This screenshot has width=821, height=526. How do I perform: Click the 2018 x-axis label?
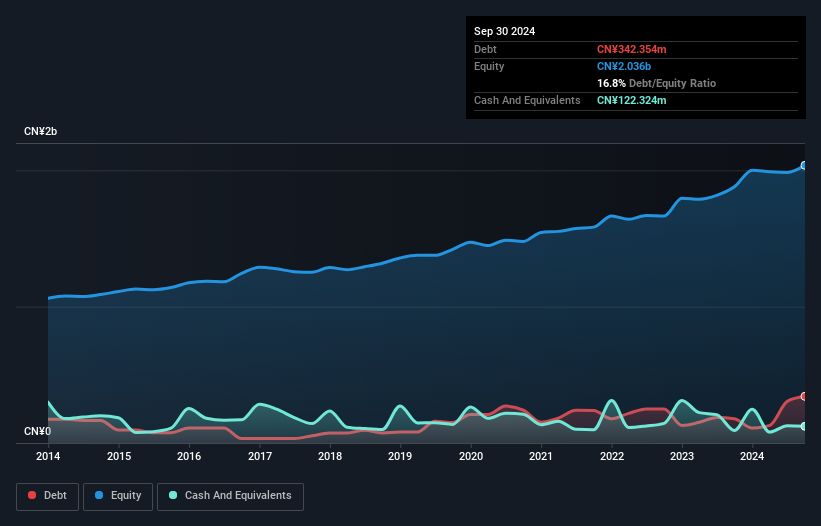(x=330, y=456)
